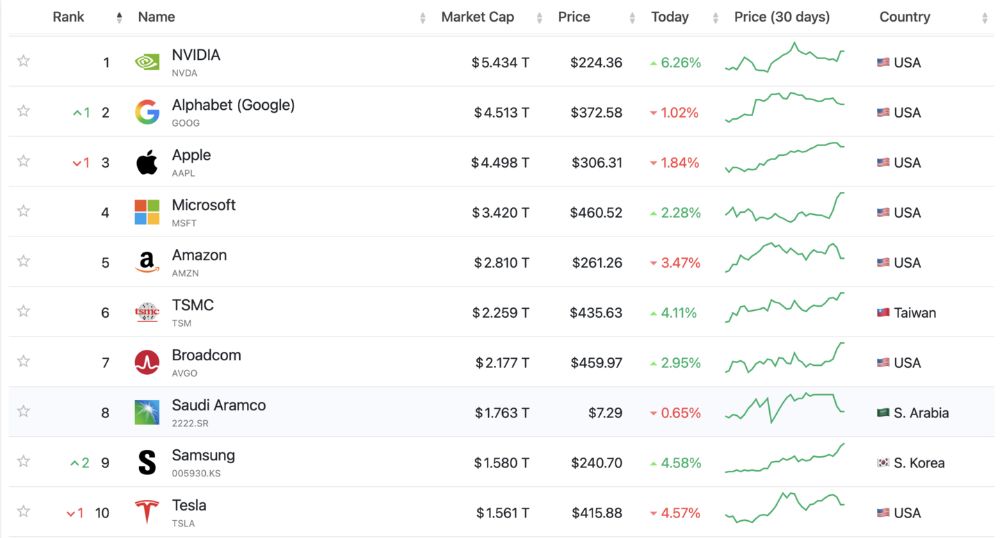This screenshot has height=538, width=1000.
Task: Click the $306.31 Apple price
Action: [596, 163]
